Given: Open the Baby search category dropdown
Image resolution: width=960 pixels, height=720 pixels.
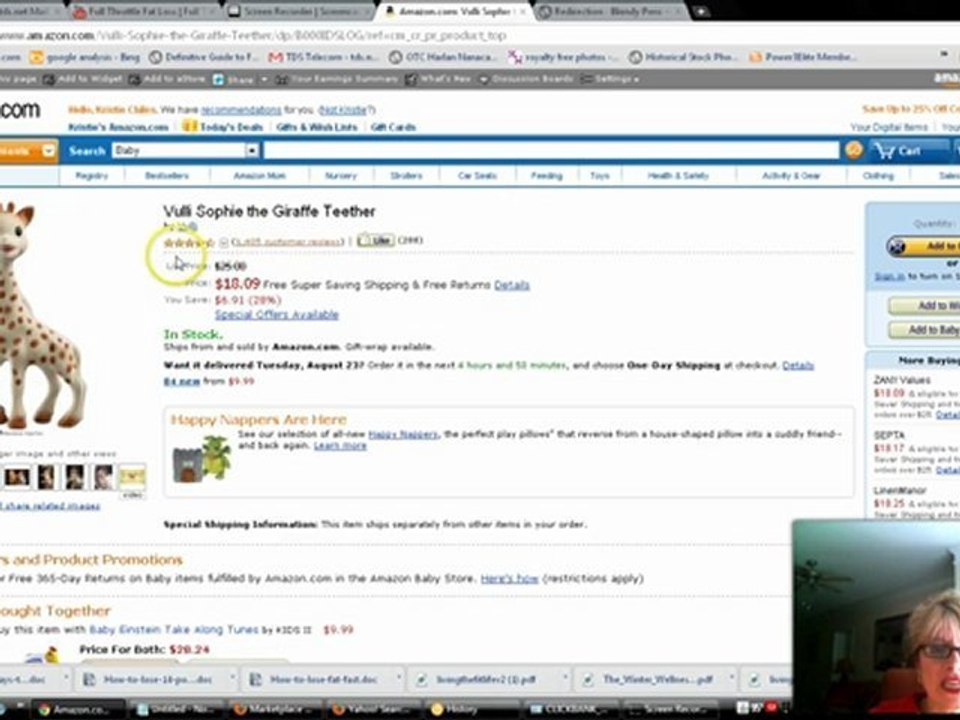Looking at the screenshot, I should click(185, 151).
